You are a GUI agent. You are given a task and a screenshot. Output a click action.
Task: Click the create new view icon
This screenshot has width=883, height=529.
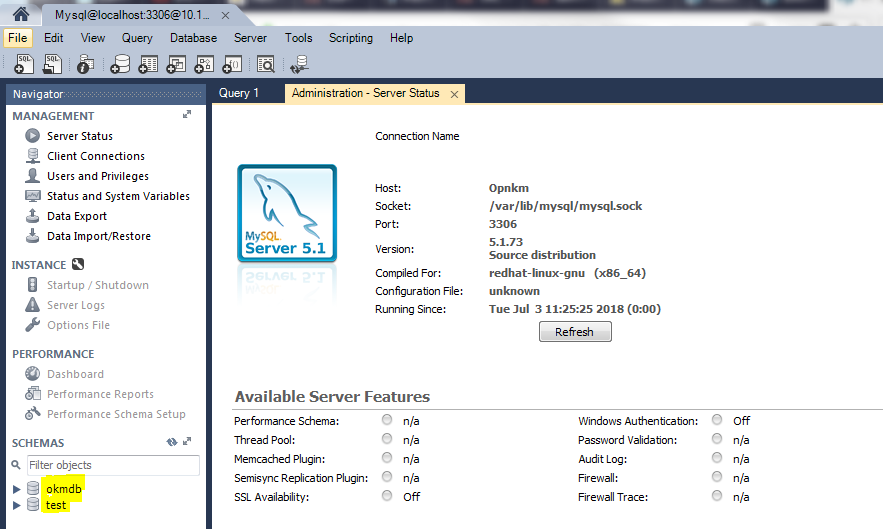[x=176, y=65]
